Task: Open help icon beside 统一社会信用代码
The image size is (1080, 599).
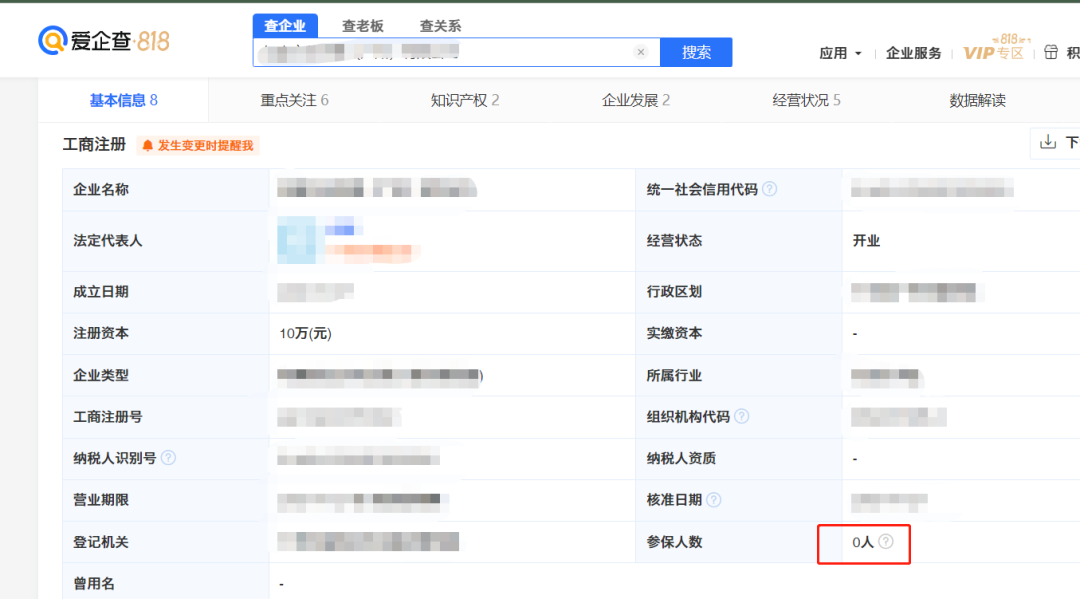Action: [769, 189]
